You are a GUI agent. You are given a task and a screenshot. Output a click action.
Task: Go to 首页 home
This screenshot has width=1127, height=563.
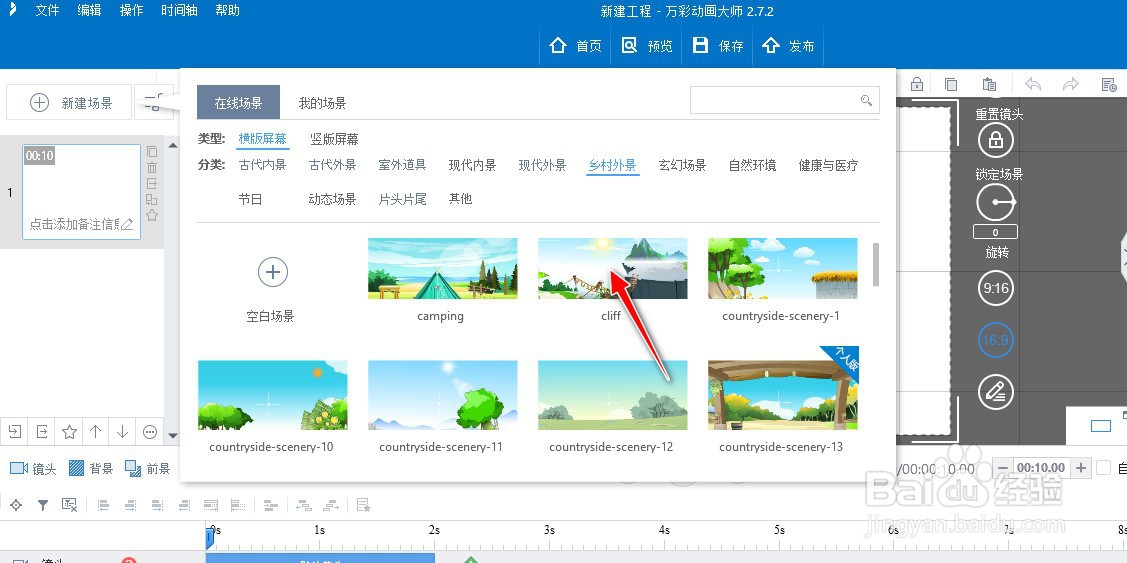point(575,46)
